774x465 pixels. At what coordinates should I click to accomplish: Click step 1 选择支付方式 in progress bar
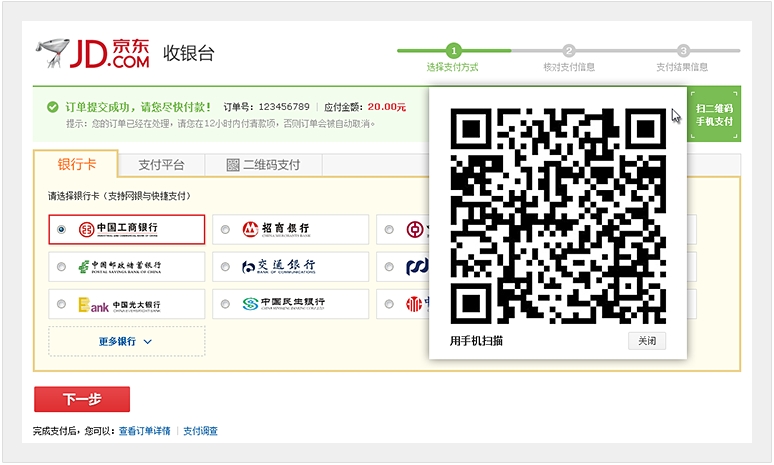453,58
